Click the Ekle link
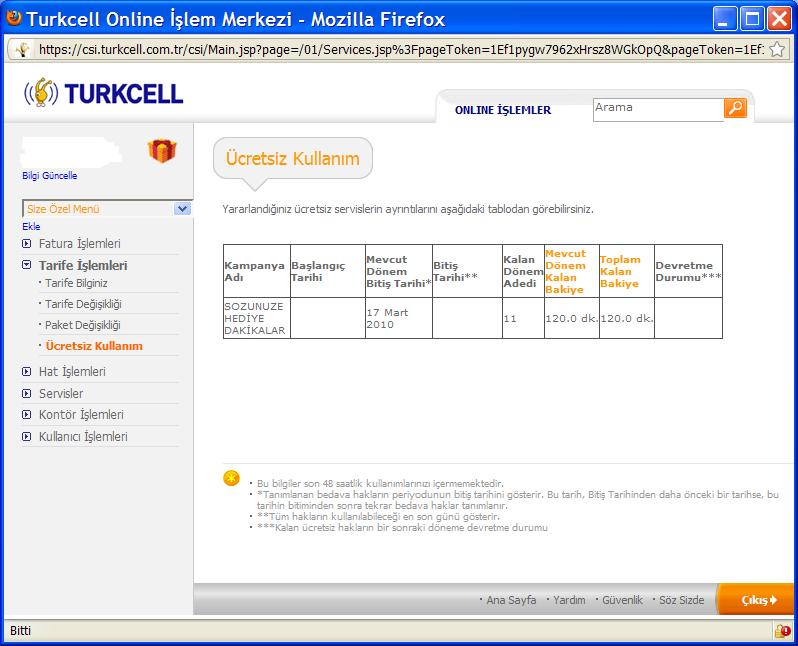Viewport: 798px width, 646px height. tap(31, 227)
